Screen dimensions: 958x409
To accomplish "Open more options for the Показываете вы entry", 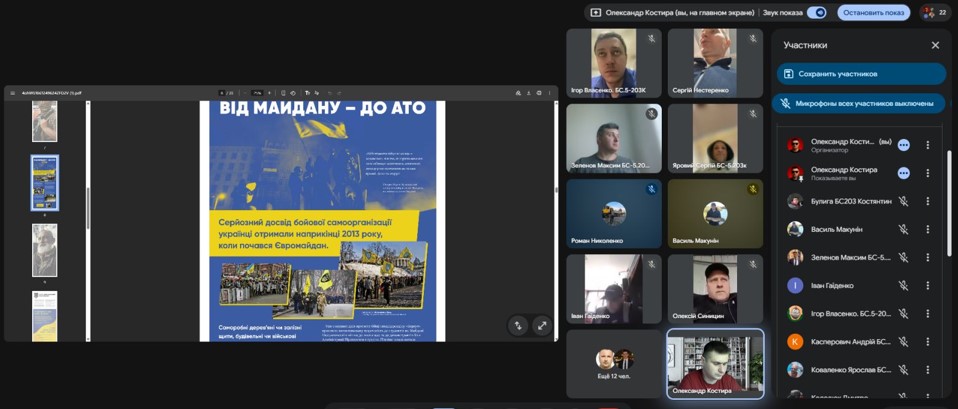I will pos(927,173).
